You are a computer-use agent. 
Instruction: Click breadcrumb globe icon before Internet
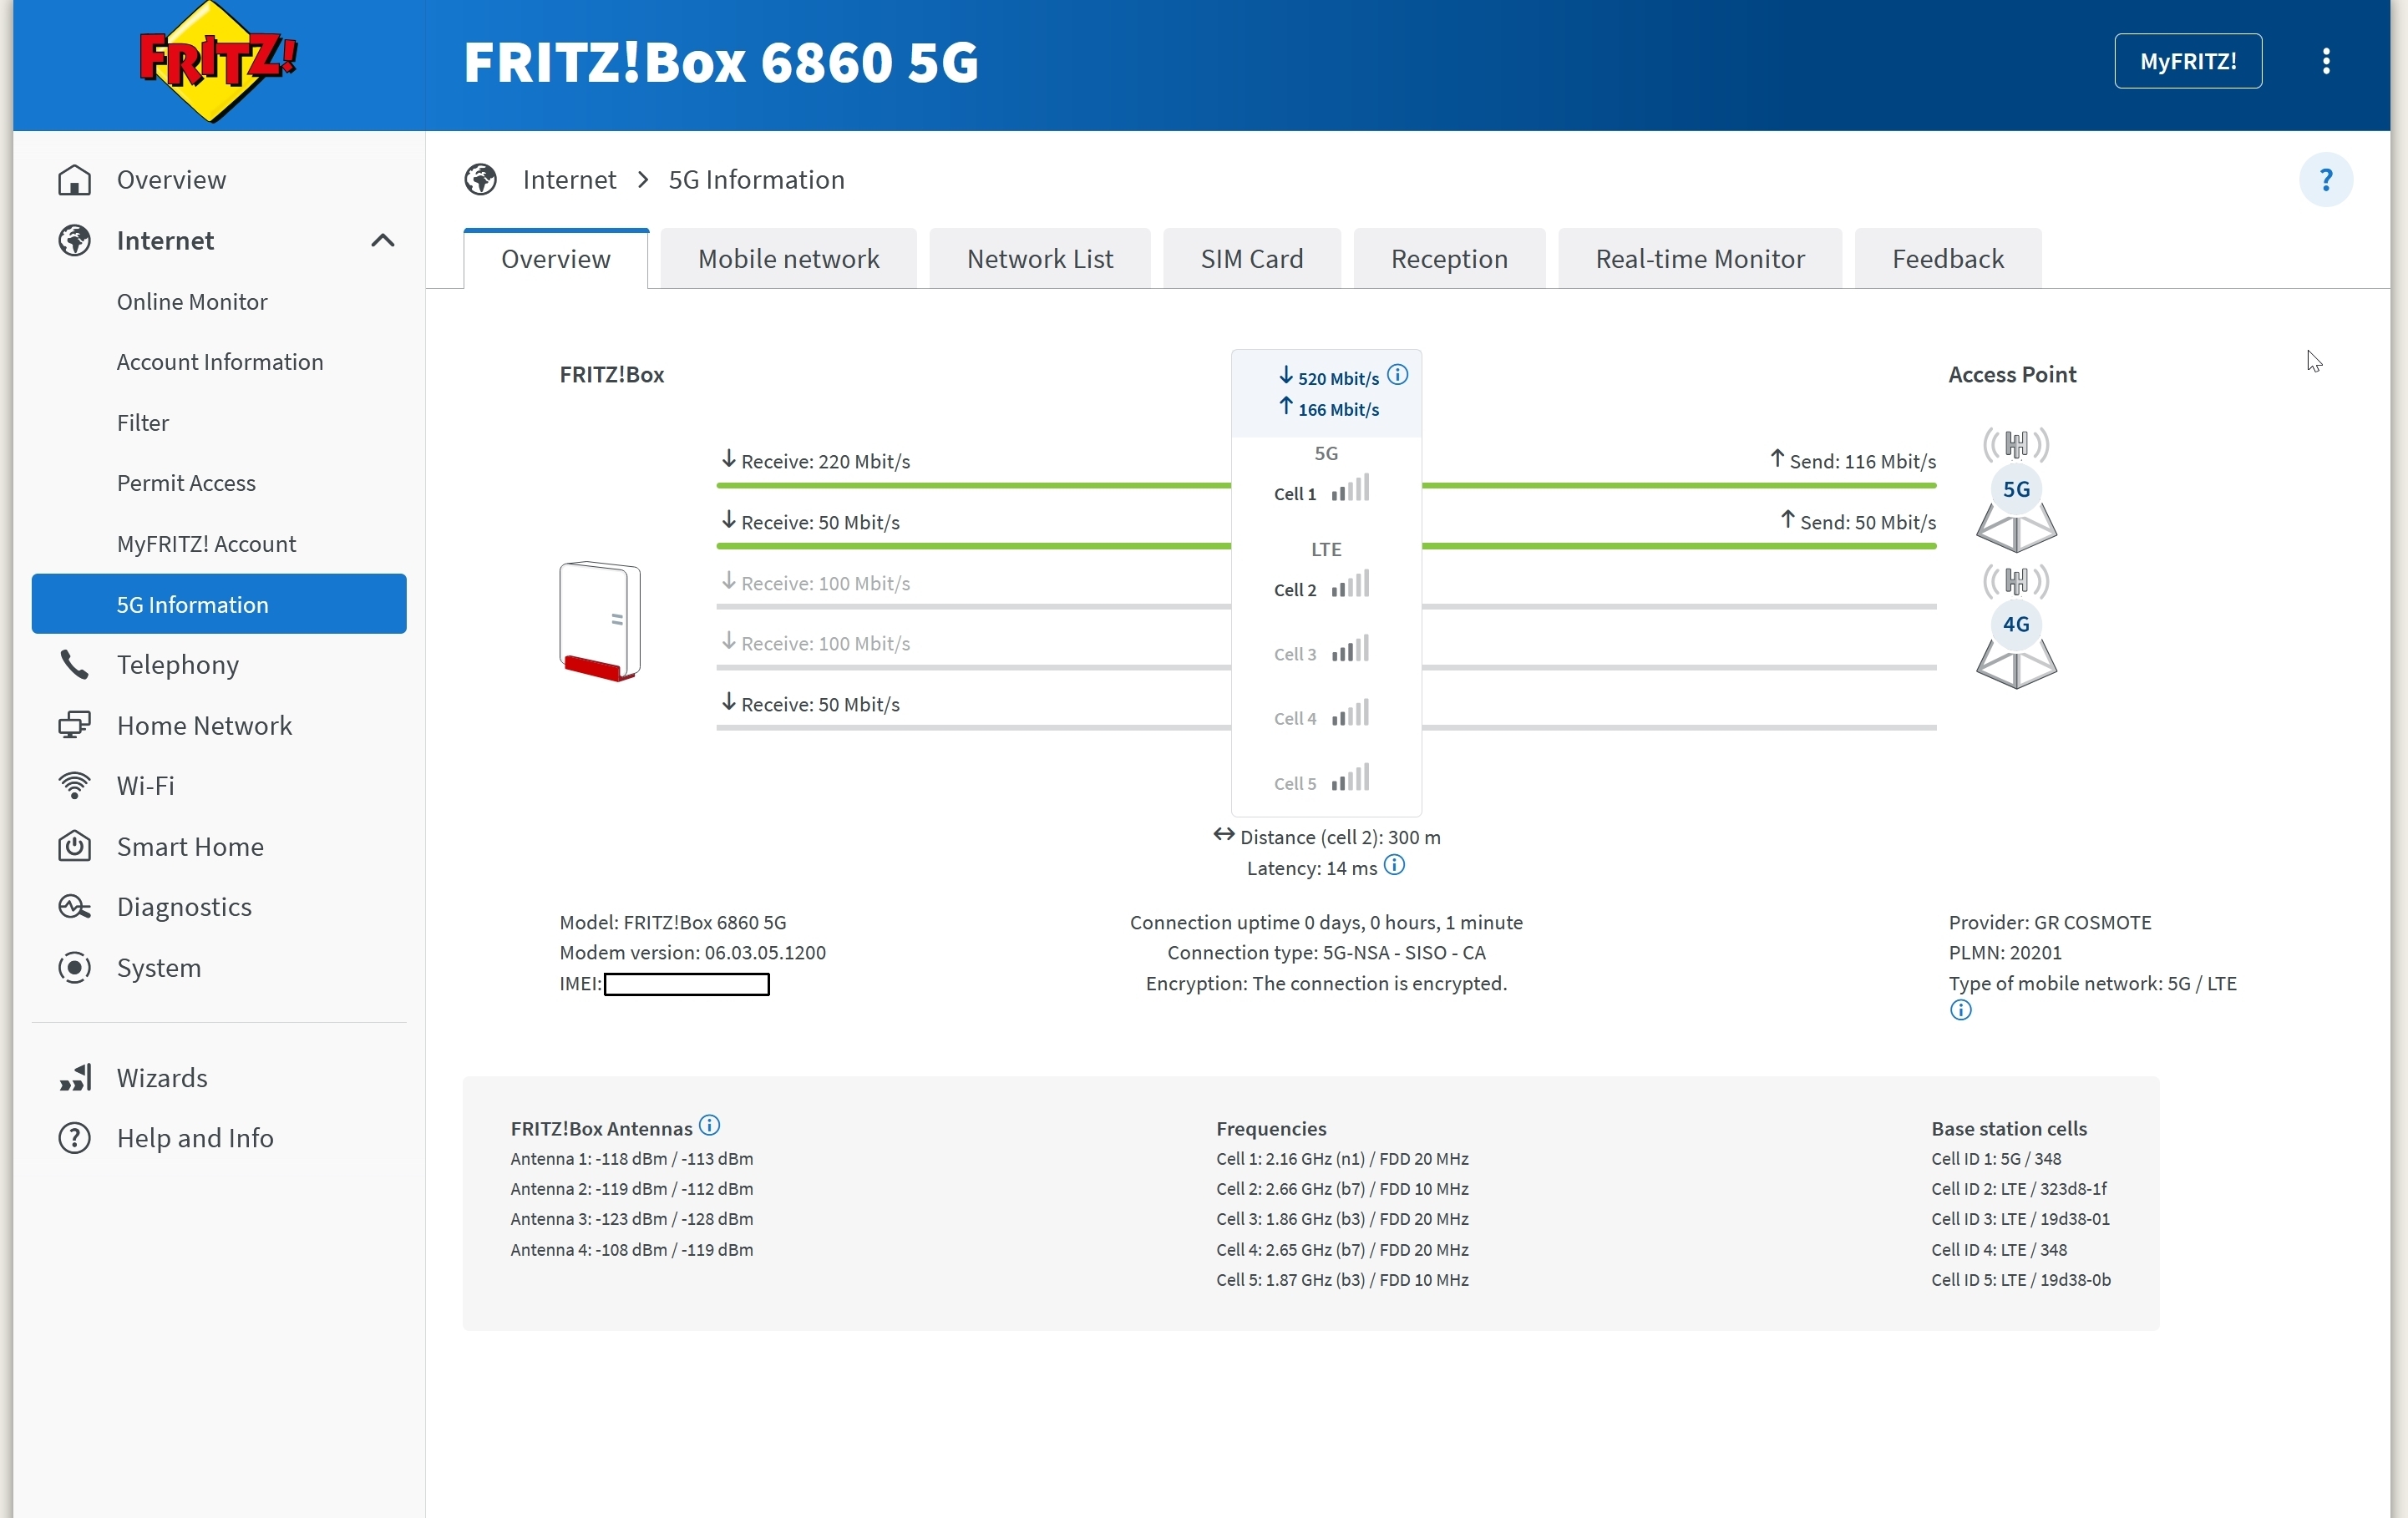pyautogui.click(x=480, y=180)
